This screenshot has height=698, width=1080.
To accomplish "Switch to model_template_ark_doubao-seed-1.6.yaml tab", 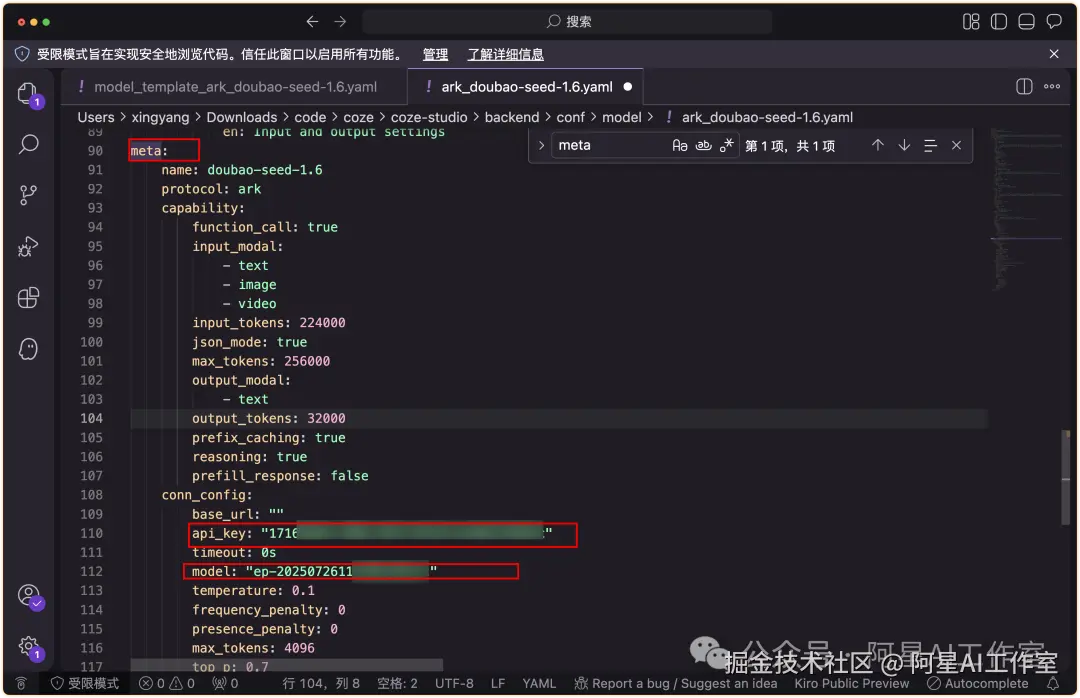I will point(236,87).
